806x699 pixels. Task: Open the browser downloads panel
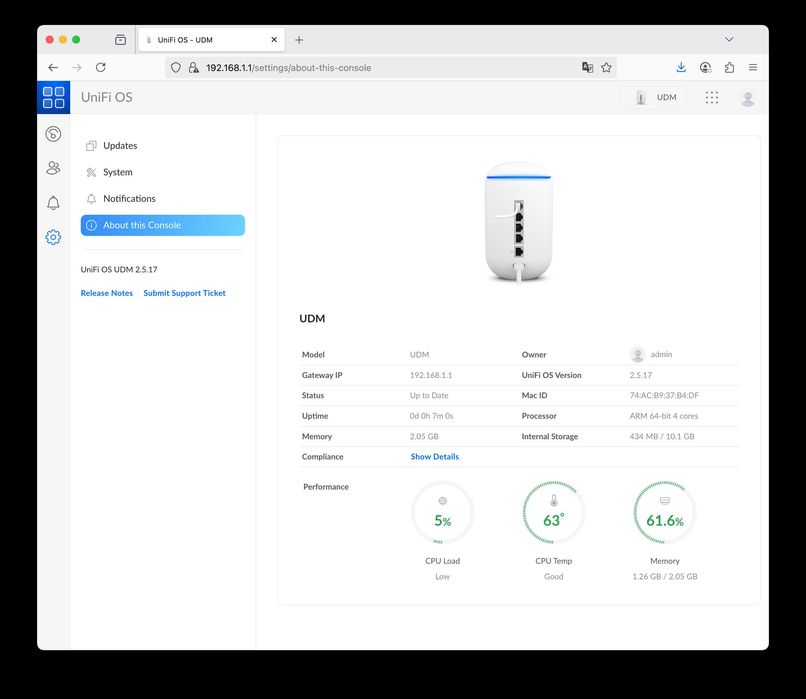pyautogui.click(x=681, y=67)
